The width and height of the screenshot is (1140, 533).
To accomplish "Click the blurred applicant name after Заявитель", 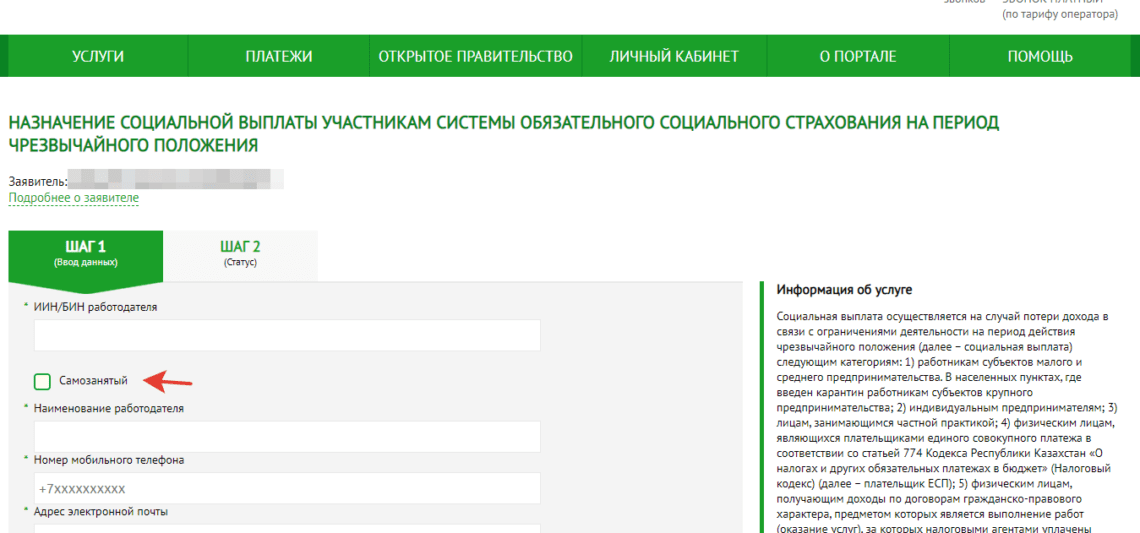I will click(x=177, y=181).
